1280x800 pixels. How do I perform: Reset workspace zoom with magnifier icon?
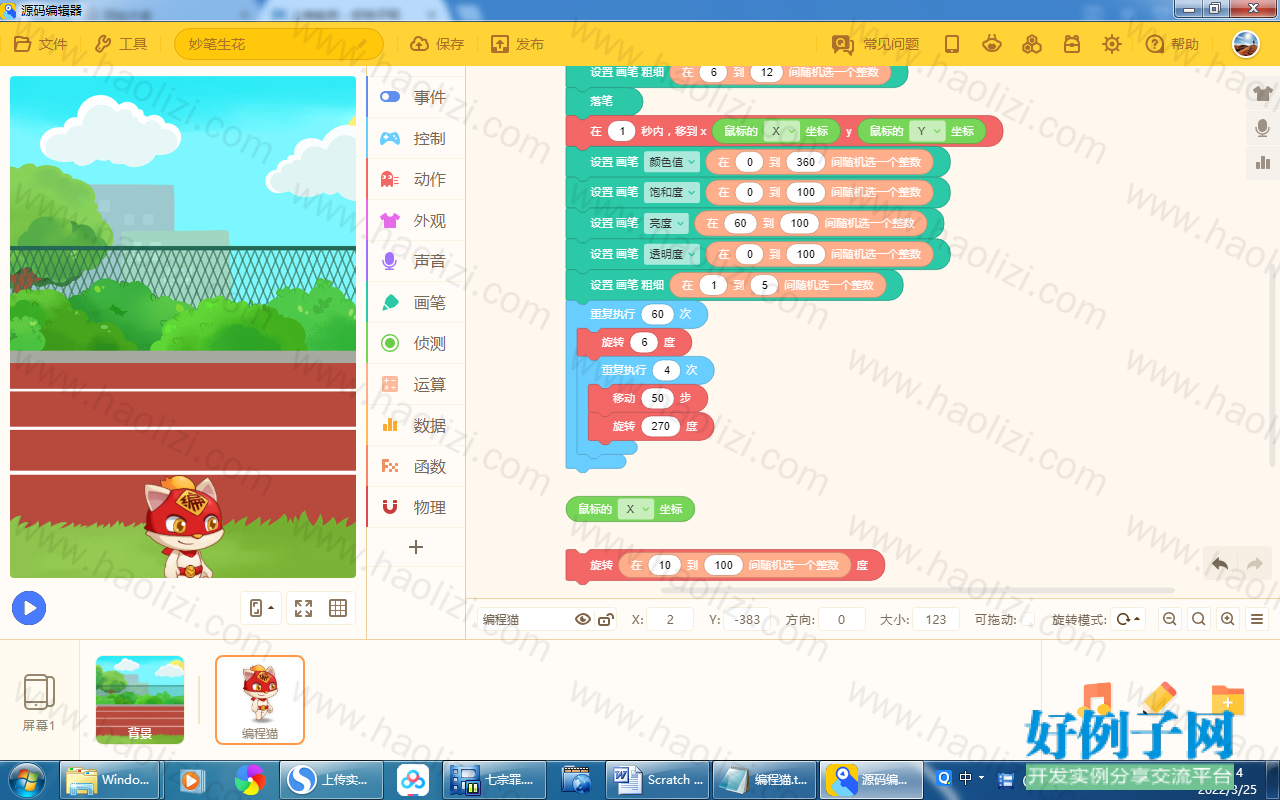[x=1198, y=619]
